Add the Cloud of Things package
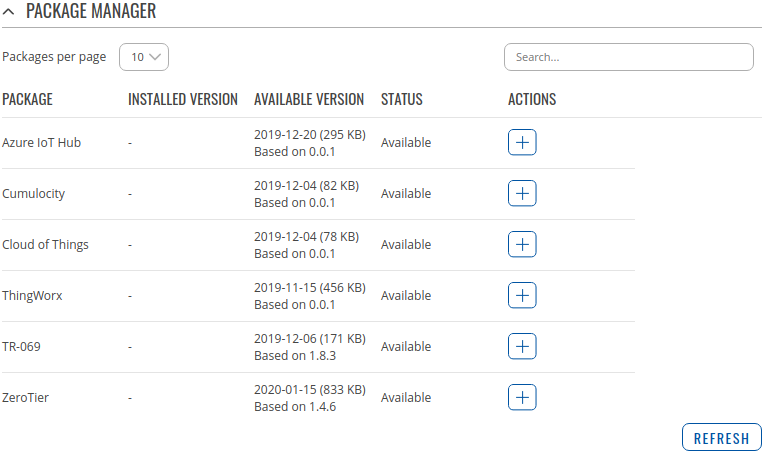 522,245
